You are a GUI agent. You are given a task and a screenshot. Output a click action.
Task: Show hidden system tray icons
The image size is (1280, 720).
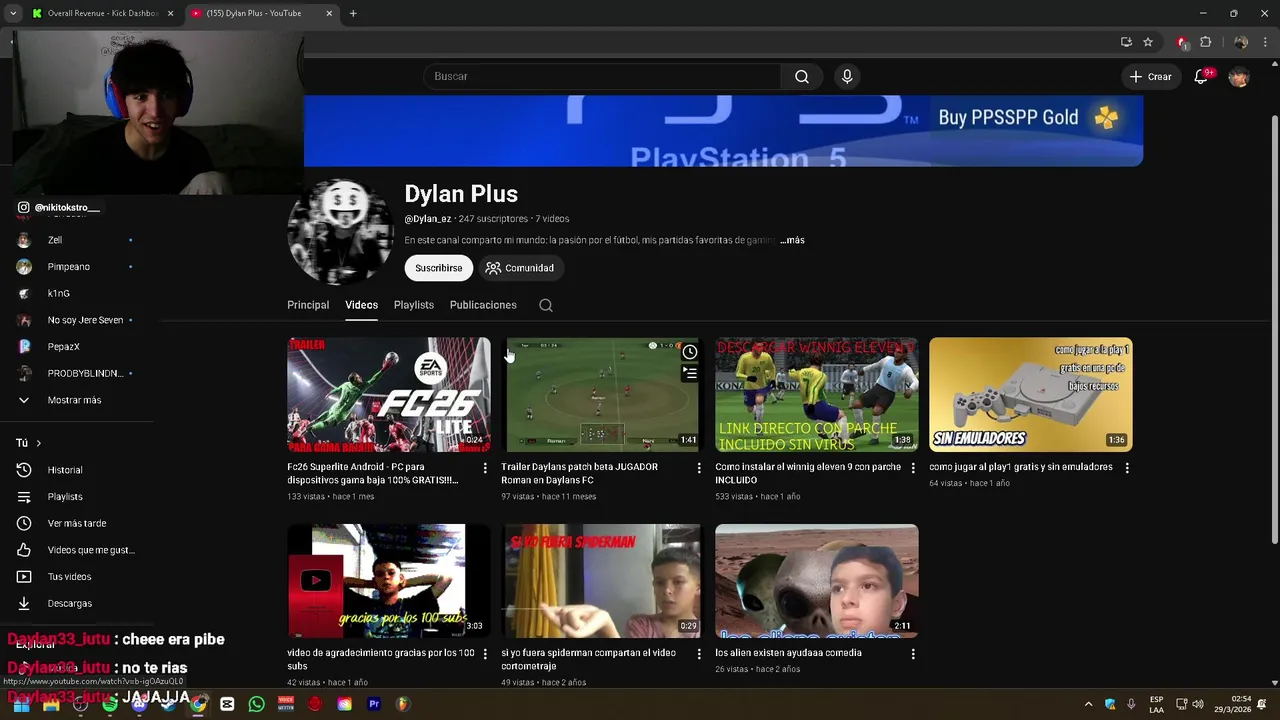pyautogui.click(x=1088, y=704)
